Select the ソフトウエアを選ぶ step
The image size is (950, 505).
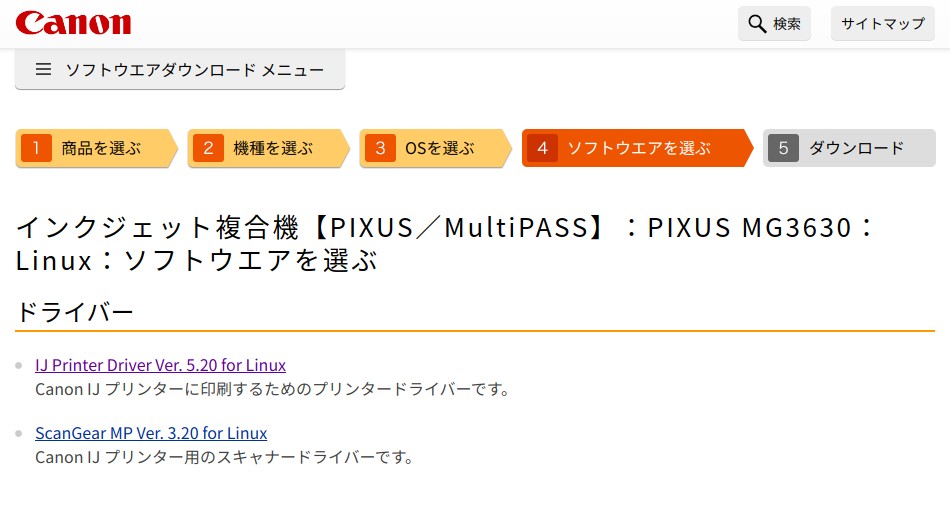[x=637, y=148]
